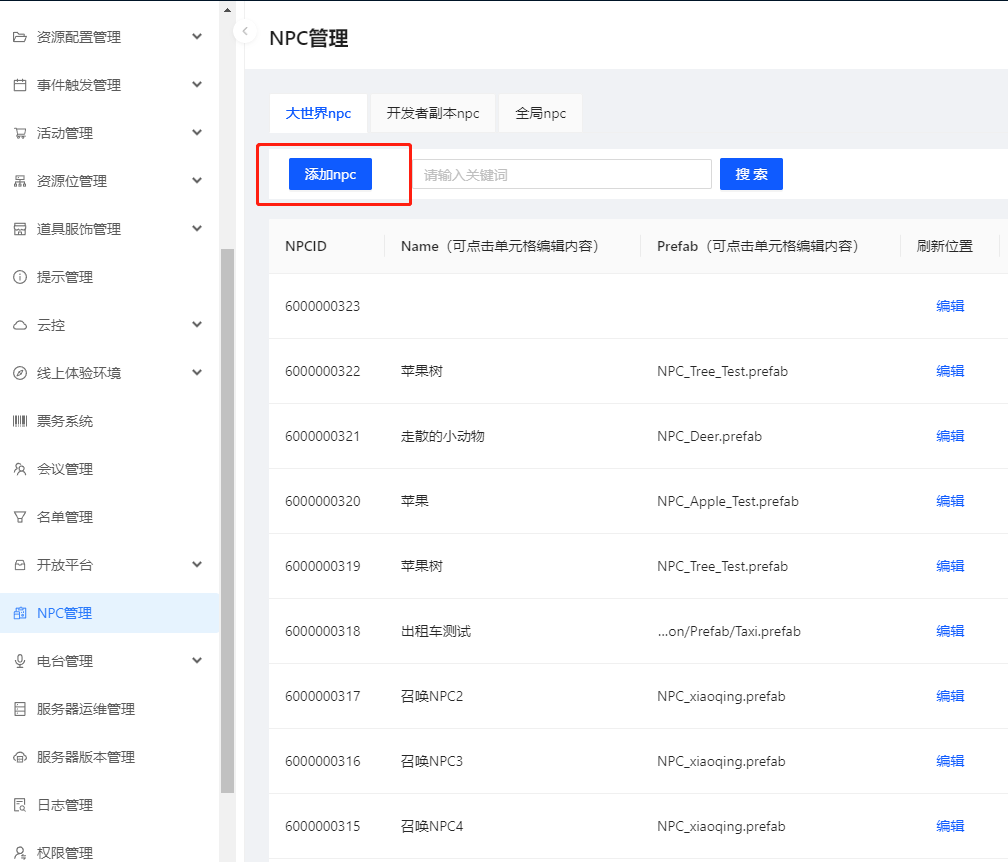Click the 添加npc button
Image resolution: width=1008 pixels, height=862 pixels.
click(330, 174)
